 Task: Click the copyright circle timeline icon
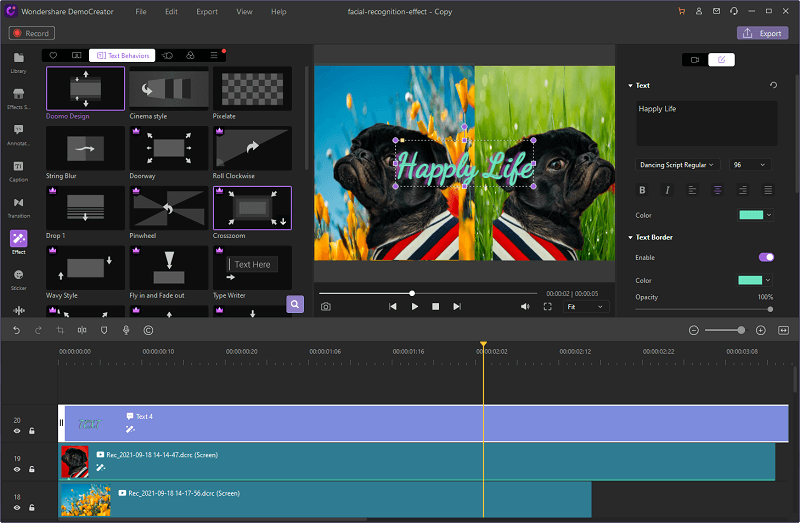(x=148, y=330)
